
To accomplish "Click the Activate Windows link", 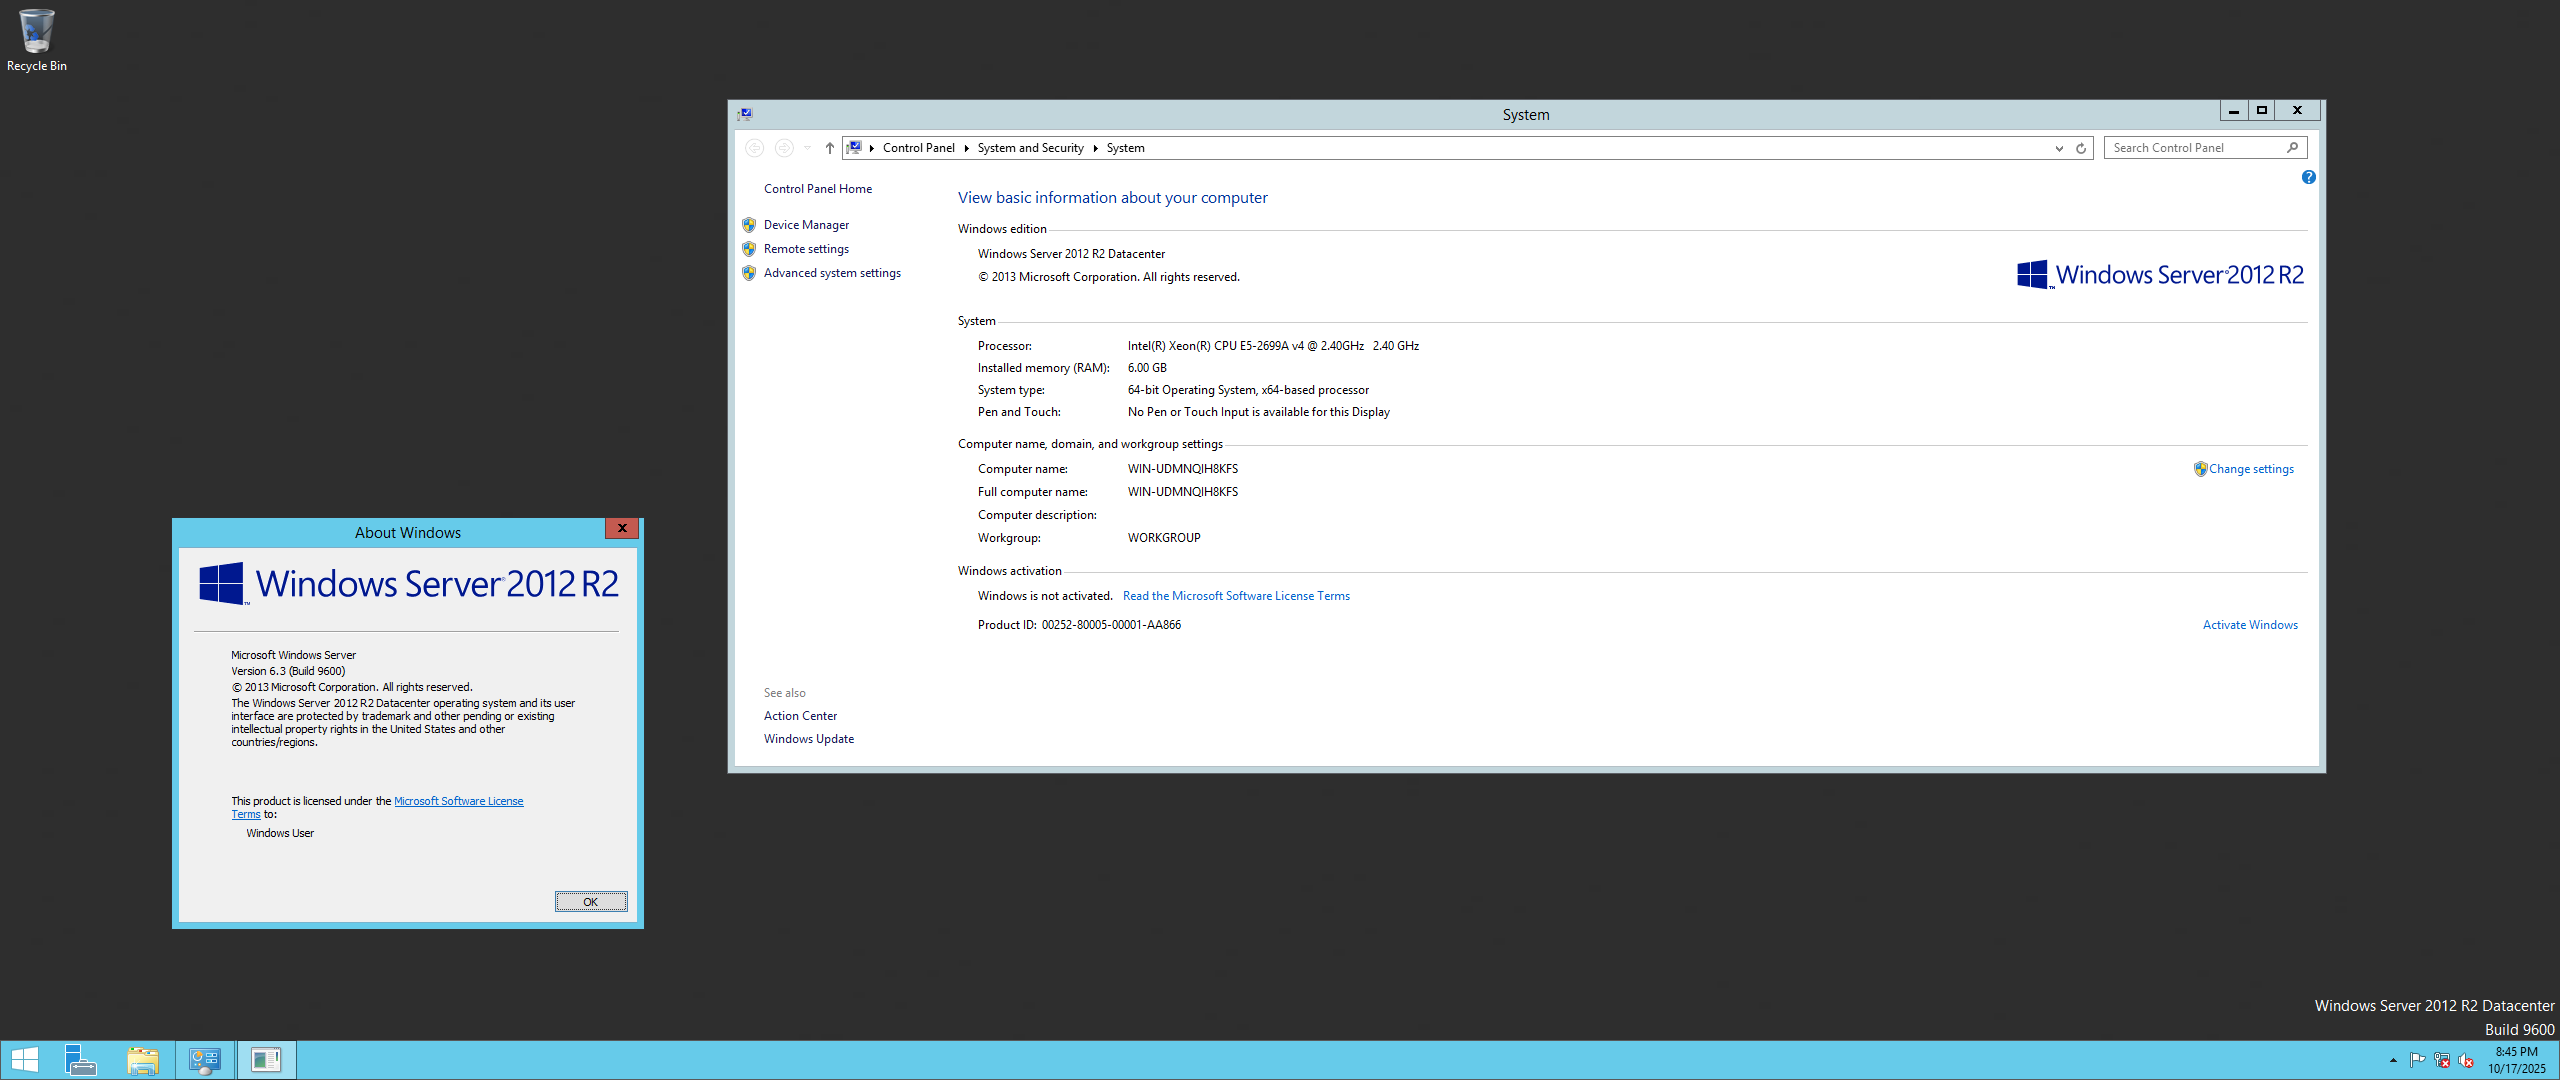I will [x=2249, y=625].
